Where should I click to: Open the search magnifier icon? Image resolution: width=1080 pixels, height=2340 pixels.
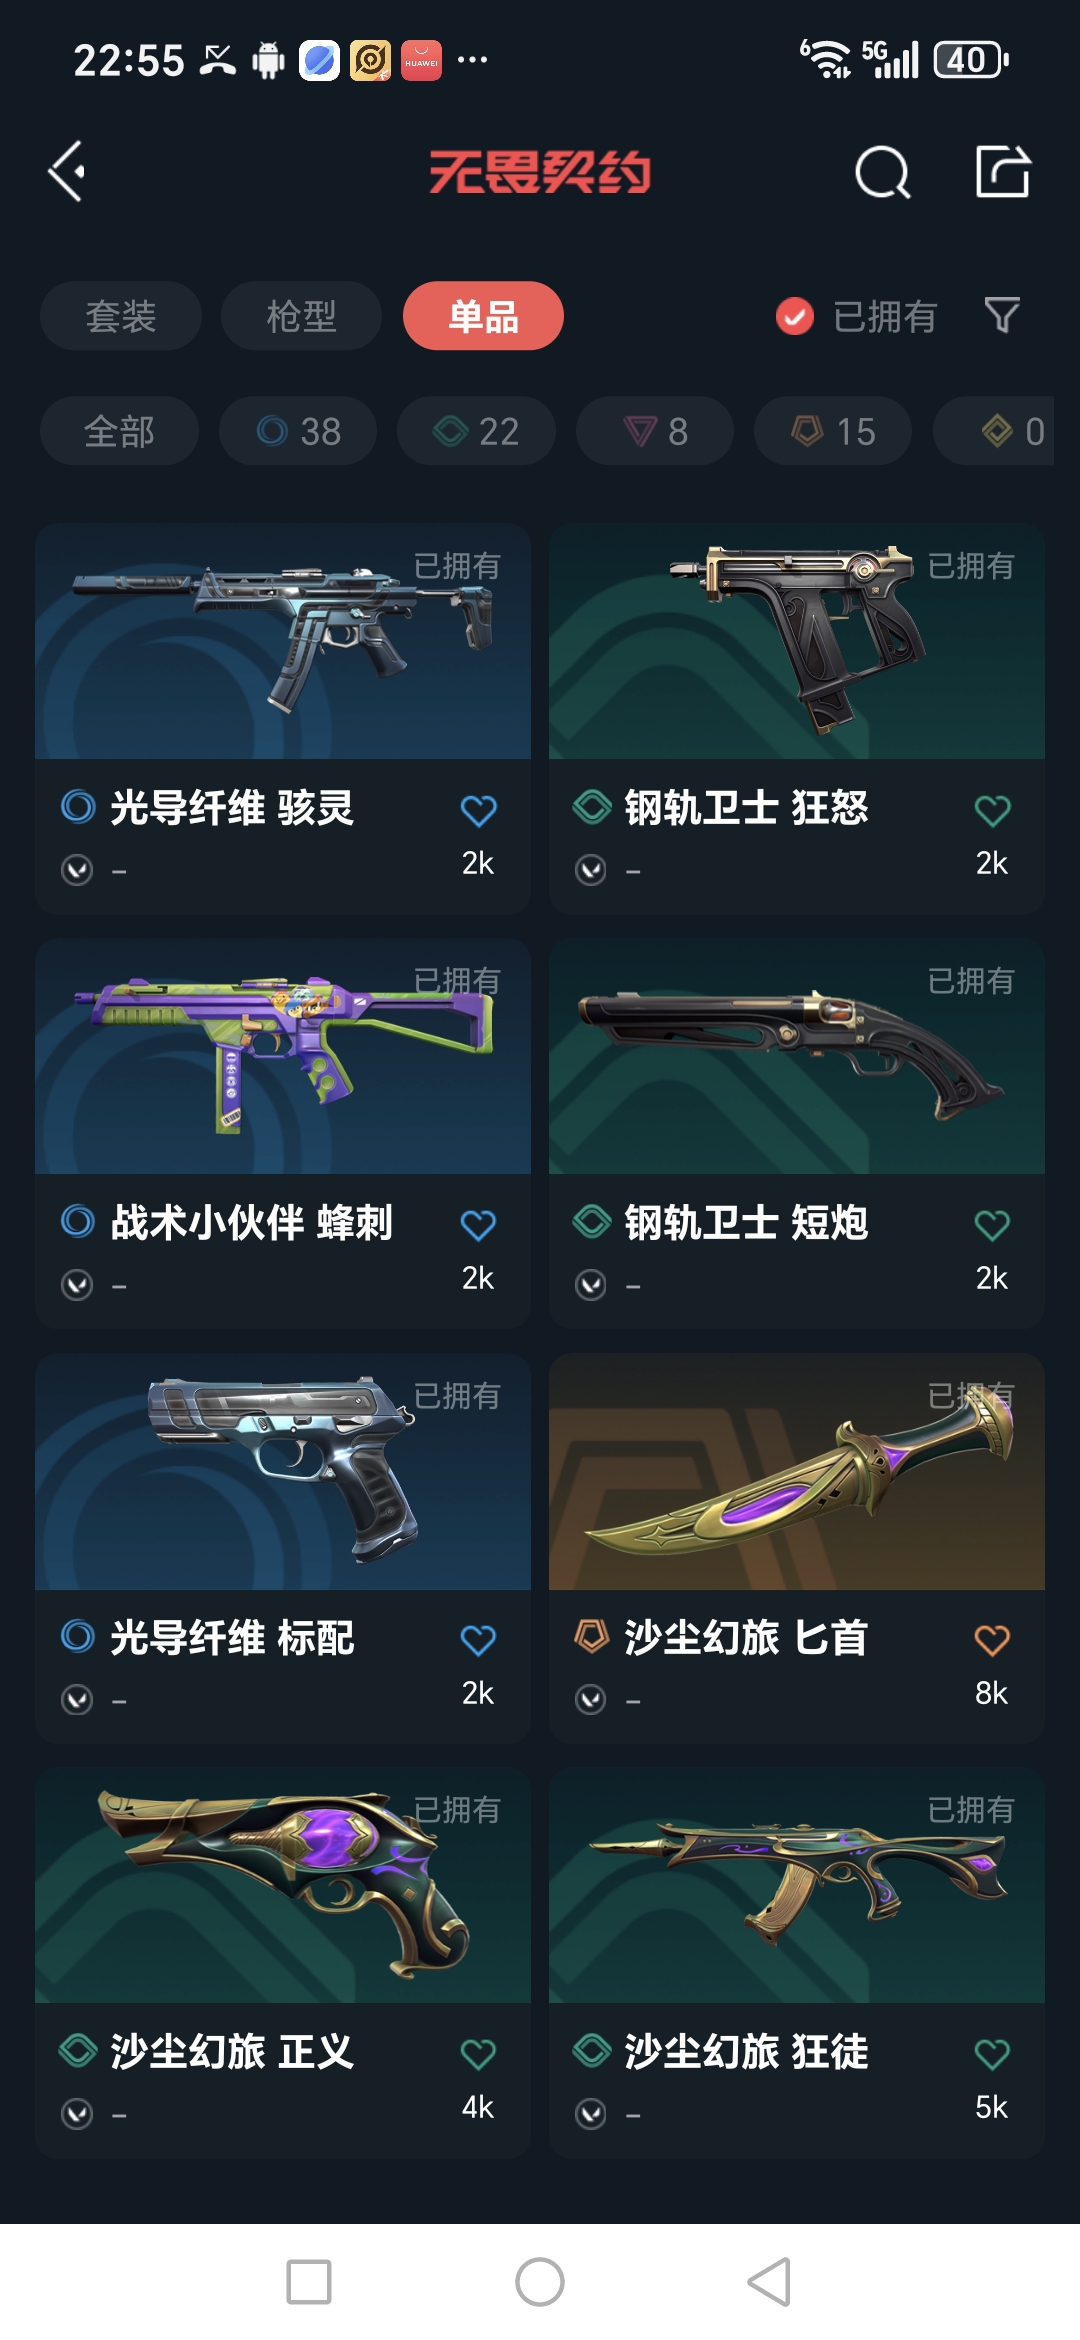click(x=883, y=172)
